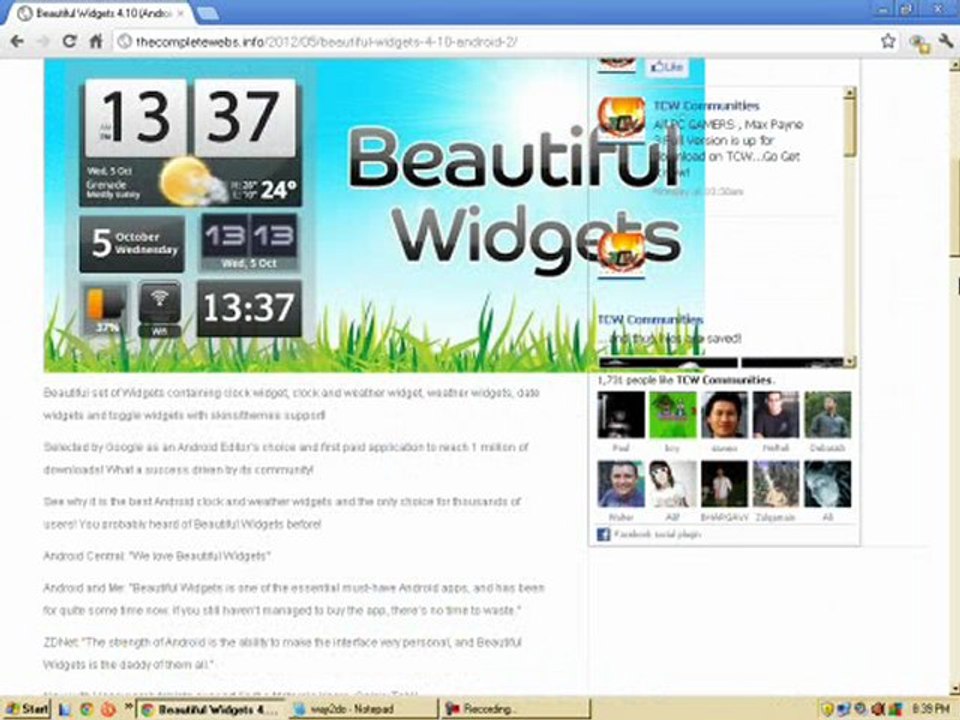Go back using the browser back arrow
Image resolution: width=960 pixels, height=720 pixels.
[x=17, y=41]
